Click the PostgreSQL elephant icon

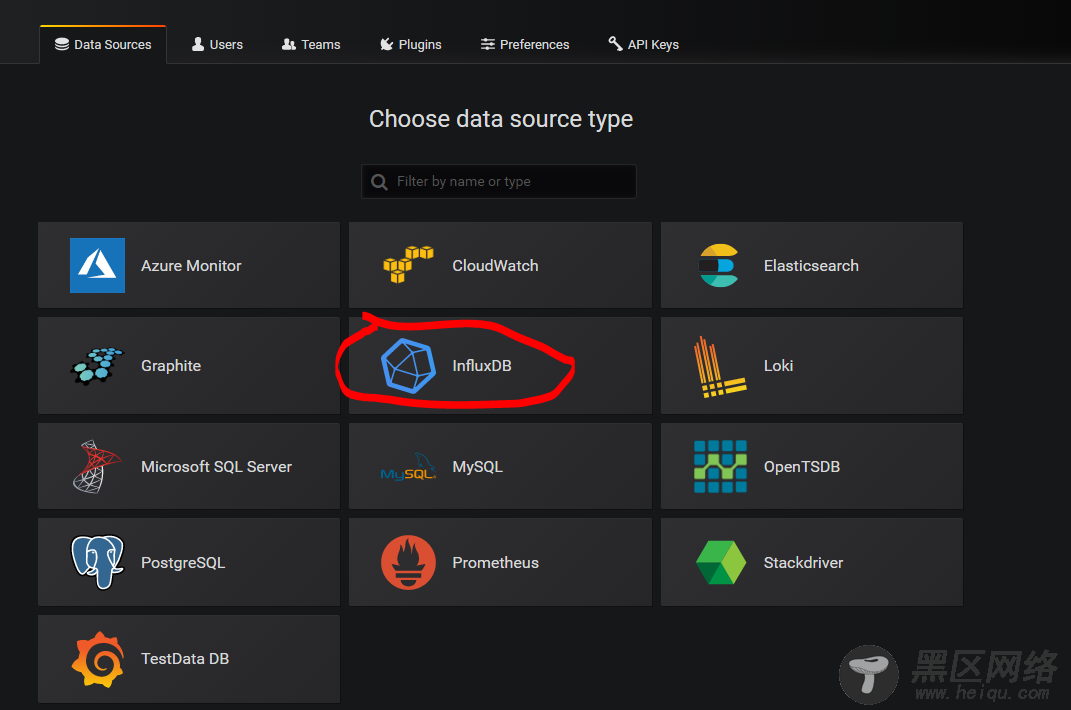pyautogui.click(x=98, y=562)
